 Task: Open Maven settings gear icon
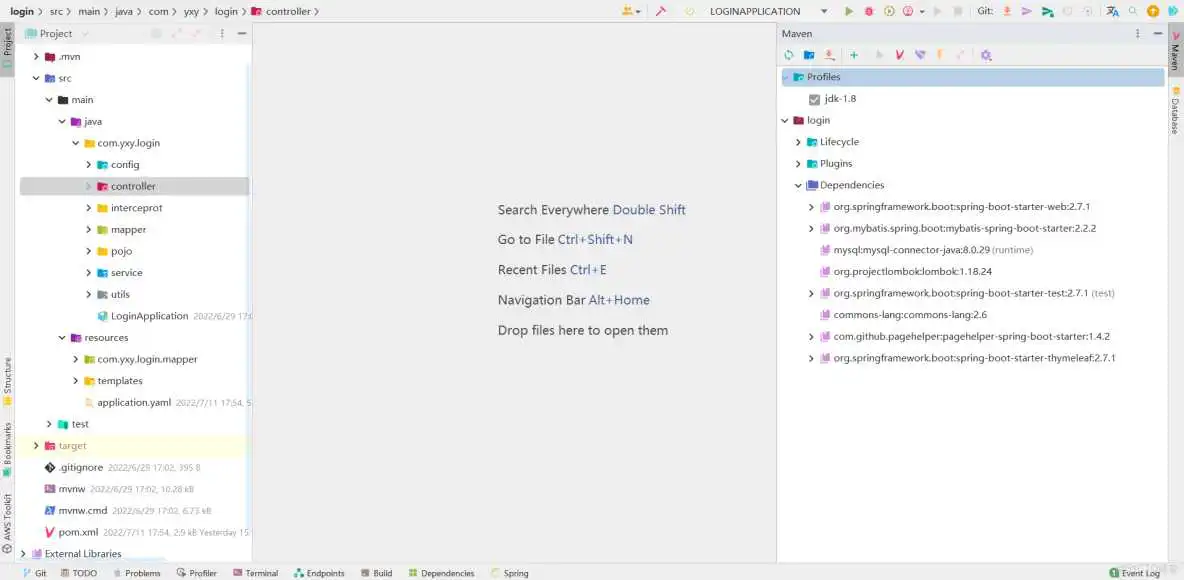click(986, 54)
